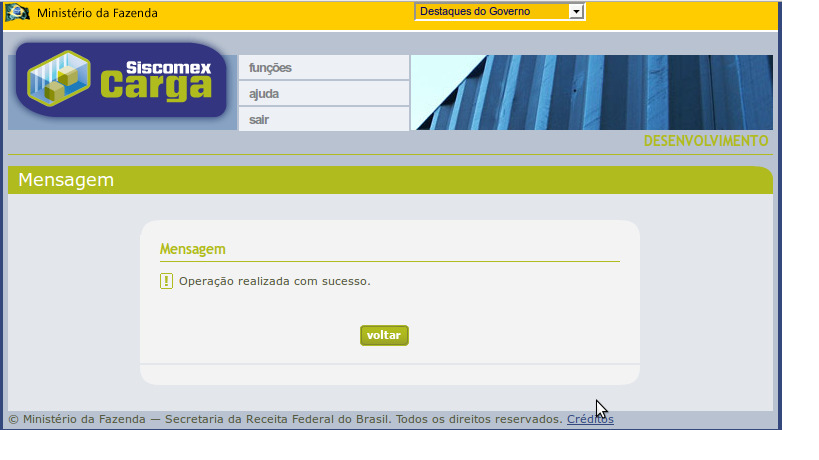Open the Créditos link in the footer
Image resolution: width=819 pixels, height=460 pixels.
tap(590, 419)
